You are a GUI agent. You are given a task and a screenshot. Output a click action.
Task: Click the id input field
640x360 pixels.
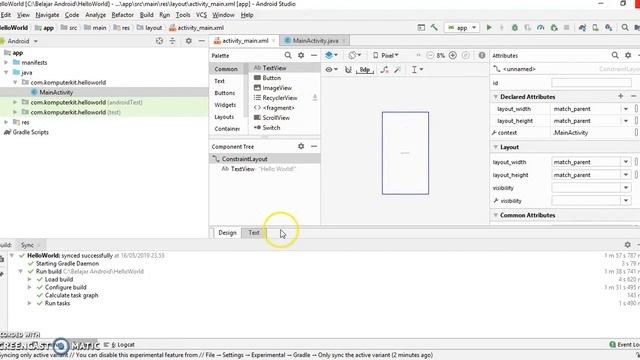pos(591,83)
